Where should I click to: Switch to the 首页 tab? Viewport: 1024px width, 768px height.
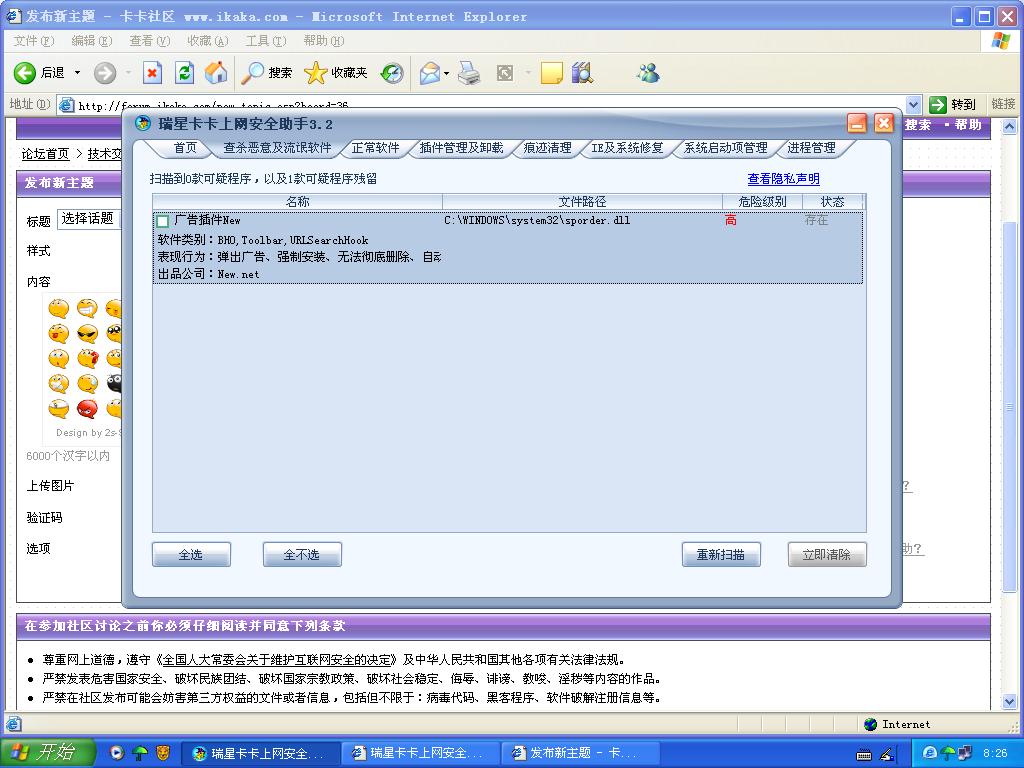click(185, 148)
